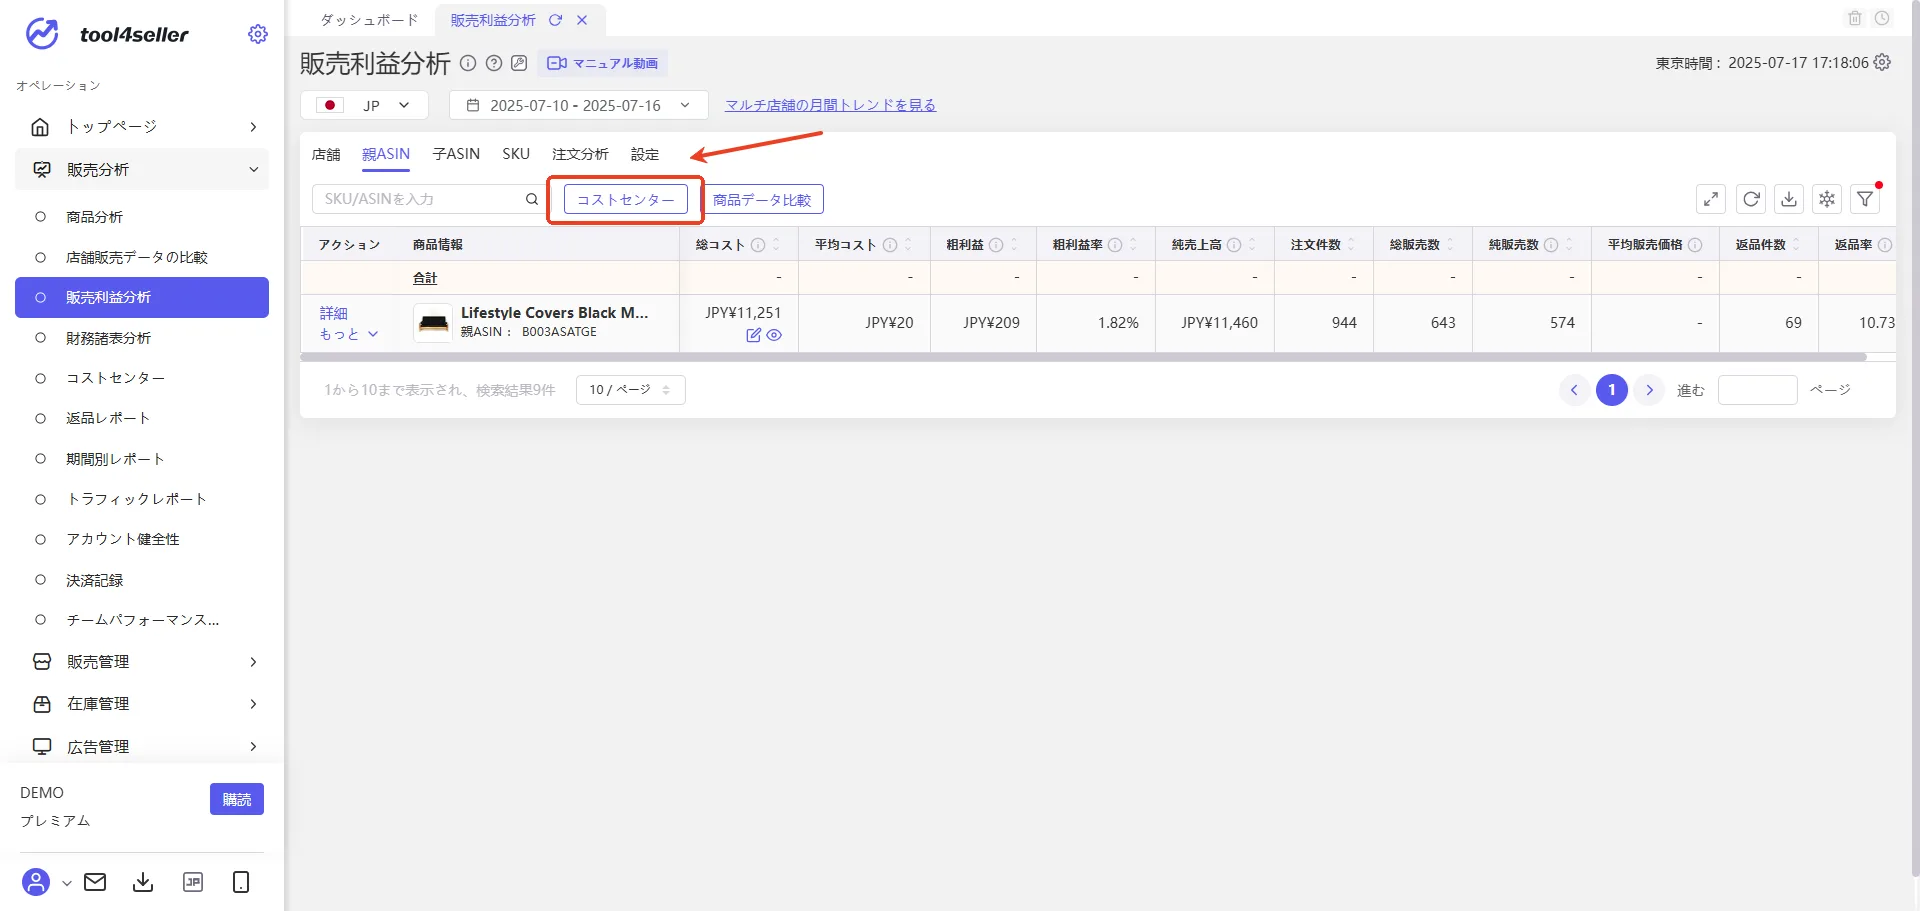
Task: Open マルチ店舗の月間トレンドを見る link
Action: click(830, 105)
